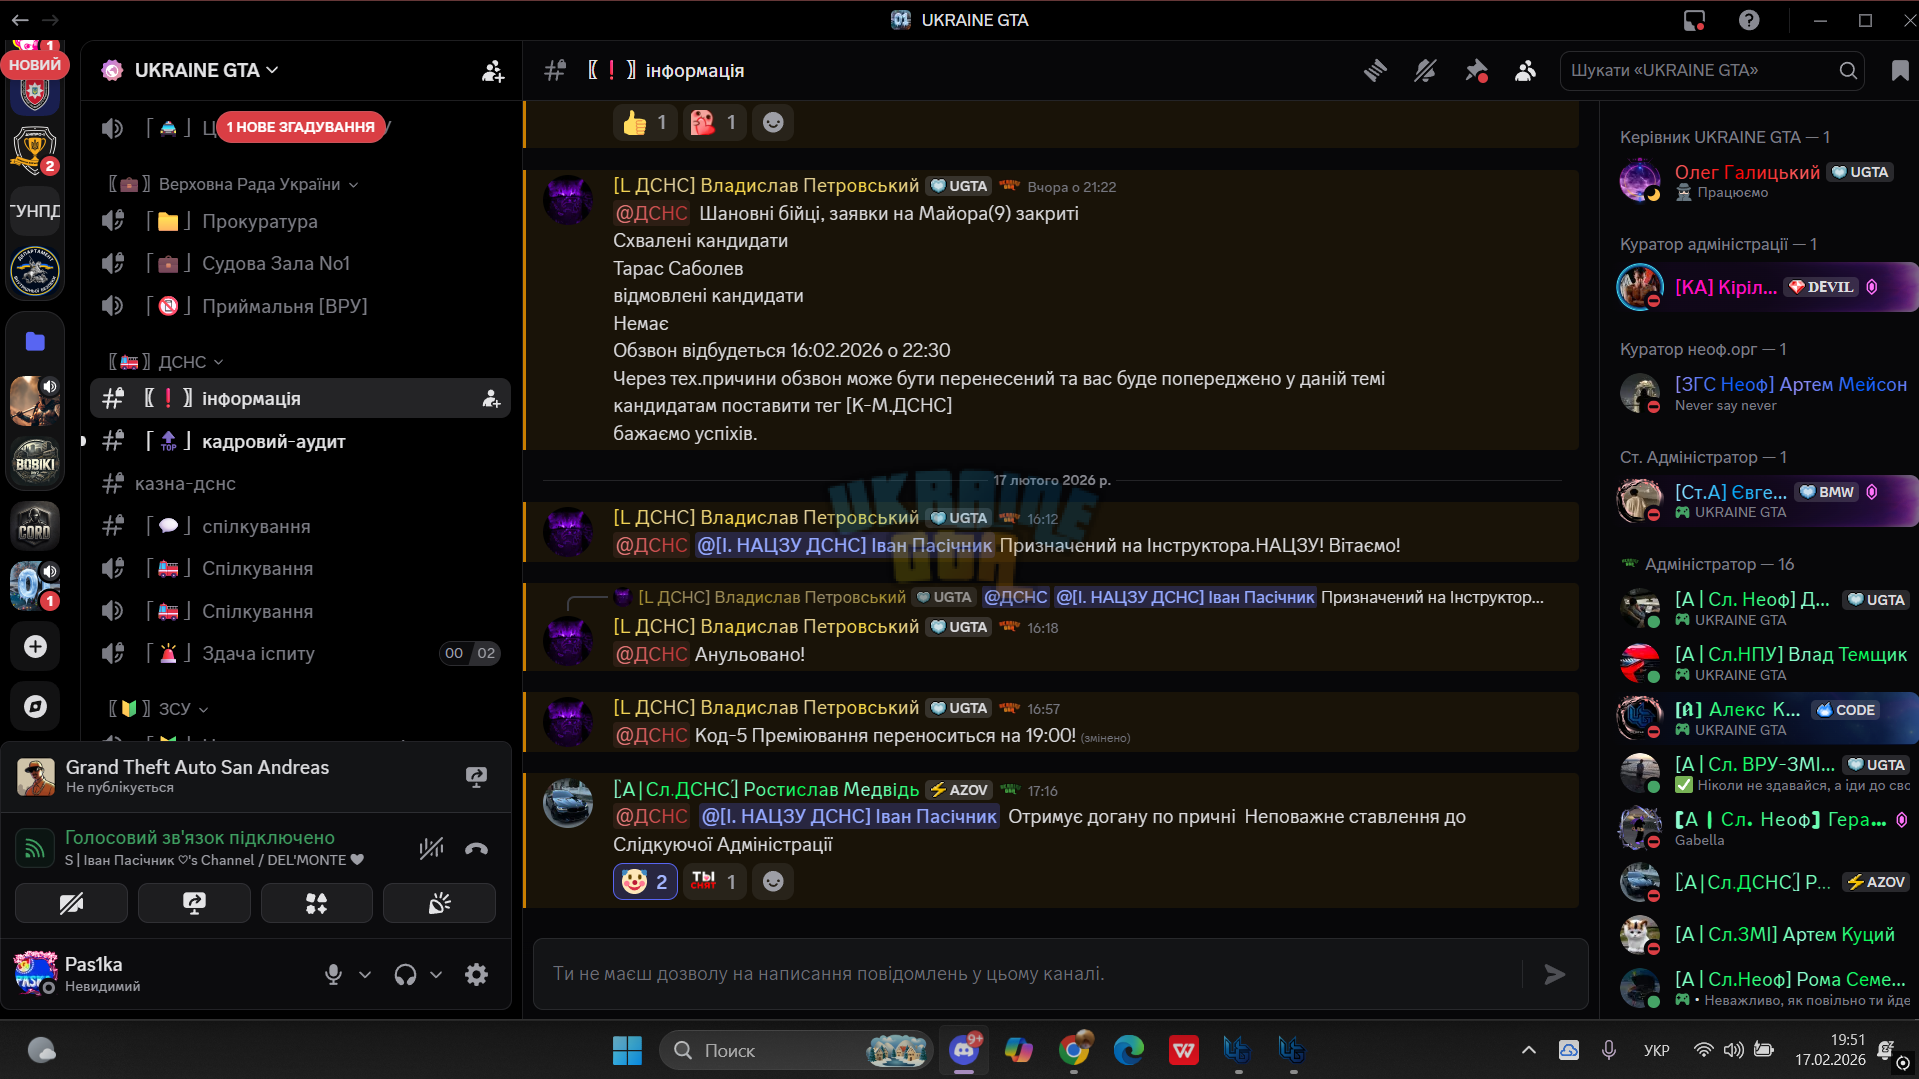This screenshot has width=1919, height=1079.
Task: Open the threads icon in channel header
Action: (1375, 71)
